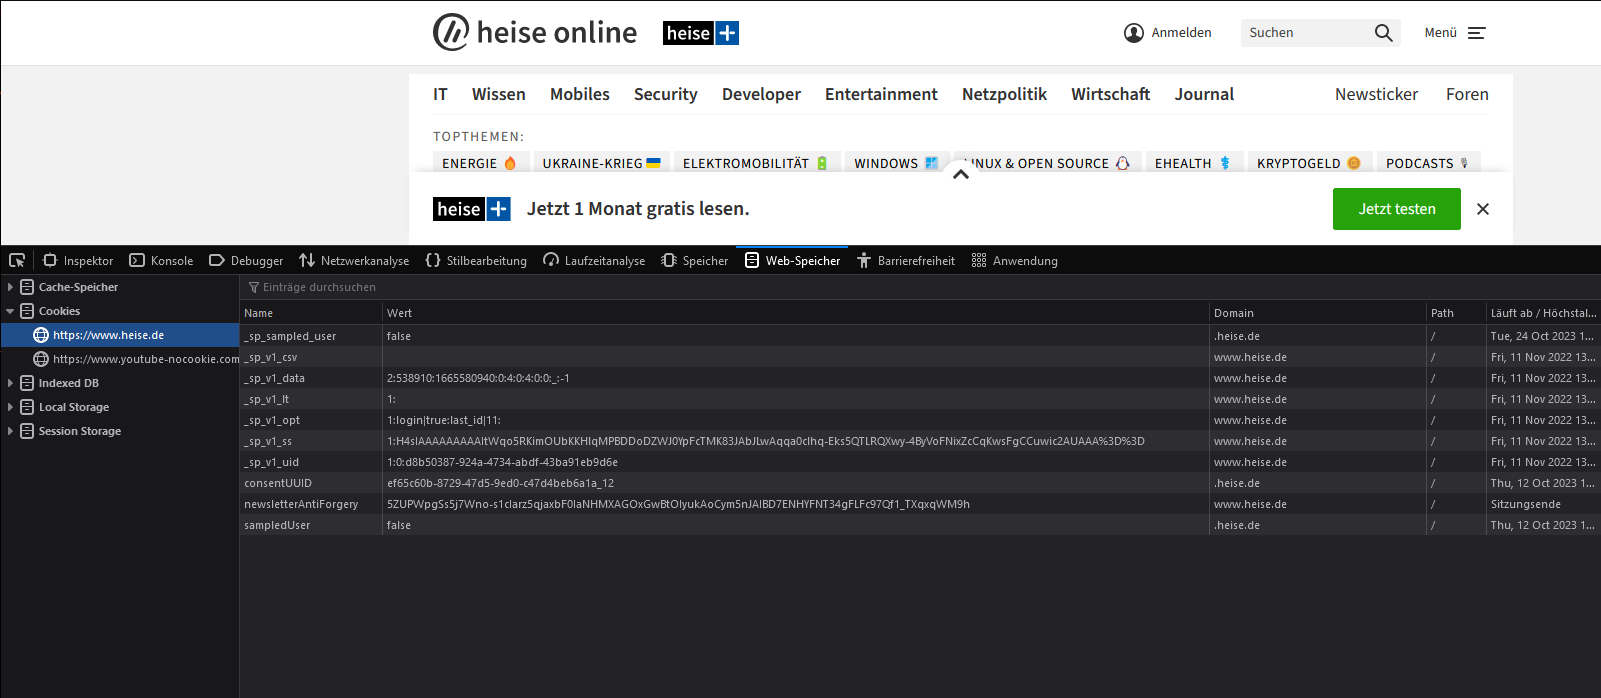The image size is (1601, 698).
Task: Switch to the Speicher tab
Action: 694,260
